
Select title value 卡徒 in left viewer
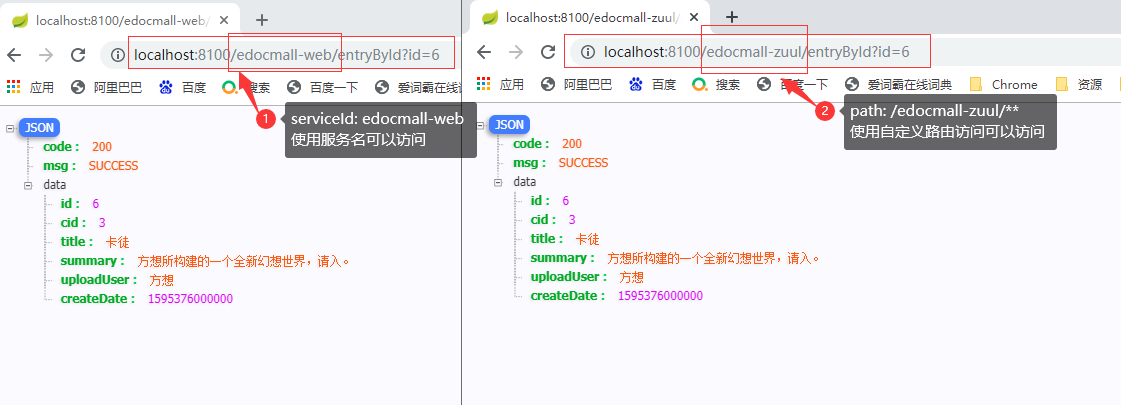coord(117,242)
